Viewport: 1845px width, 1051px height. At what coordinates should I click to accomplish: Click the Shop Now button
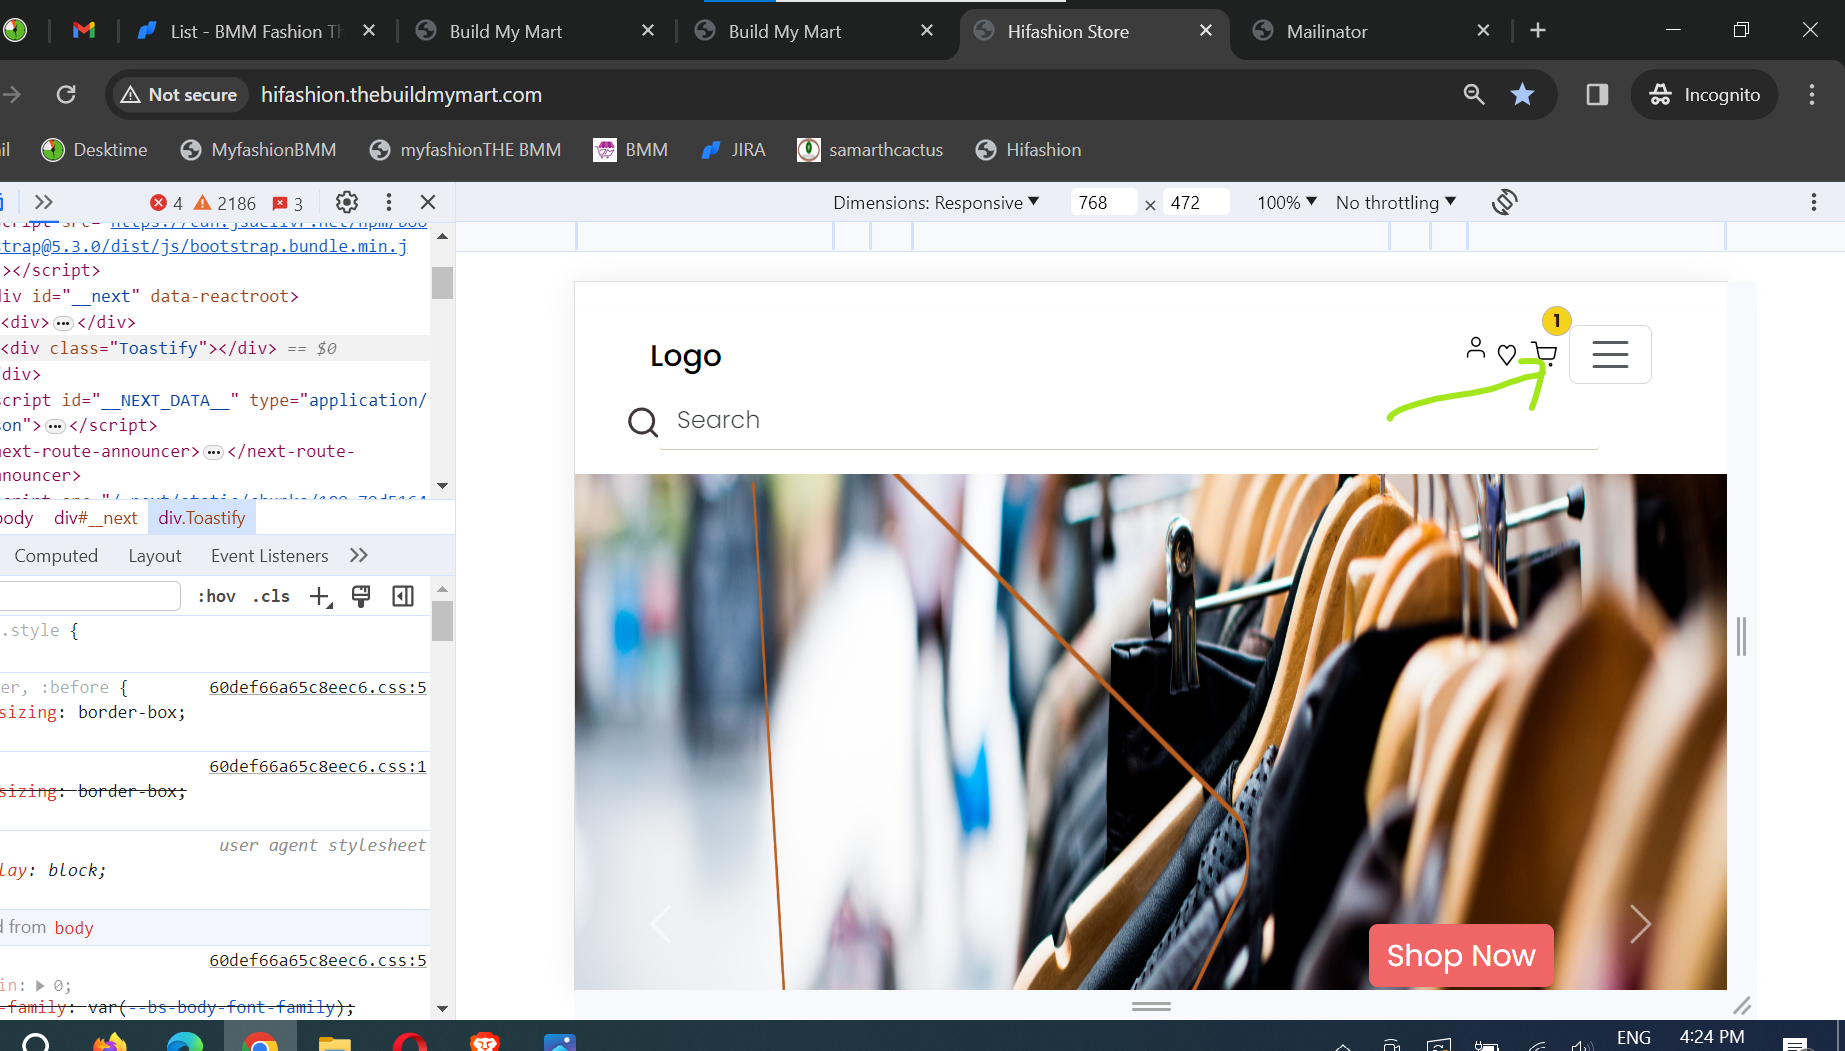pyautogui.click(x=1461, y=956)
